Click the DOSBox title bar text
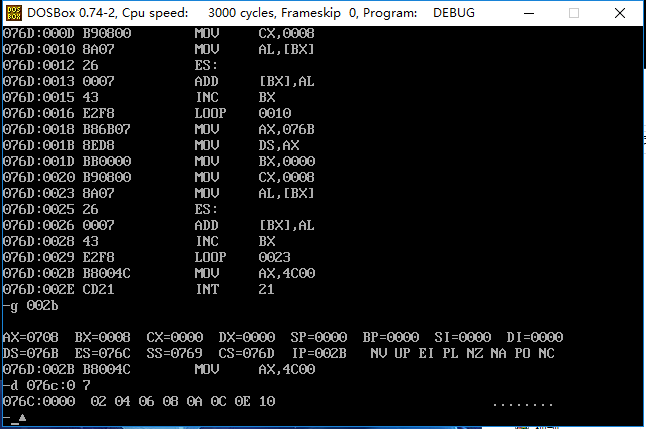 click(251, 13)
